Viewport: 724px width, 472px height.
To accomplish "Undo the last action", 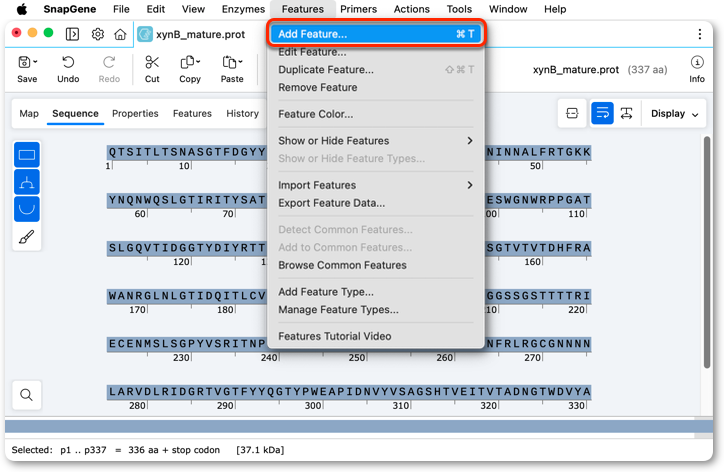I will [x=68, y=62].
